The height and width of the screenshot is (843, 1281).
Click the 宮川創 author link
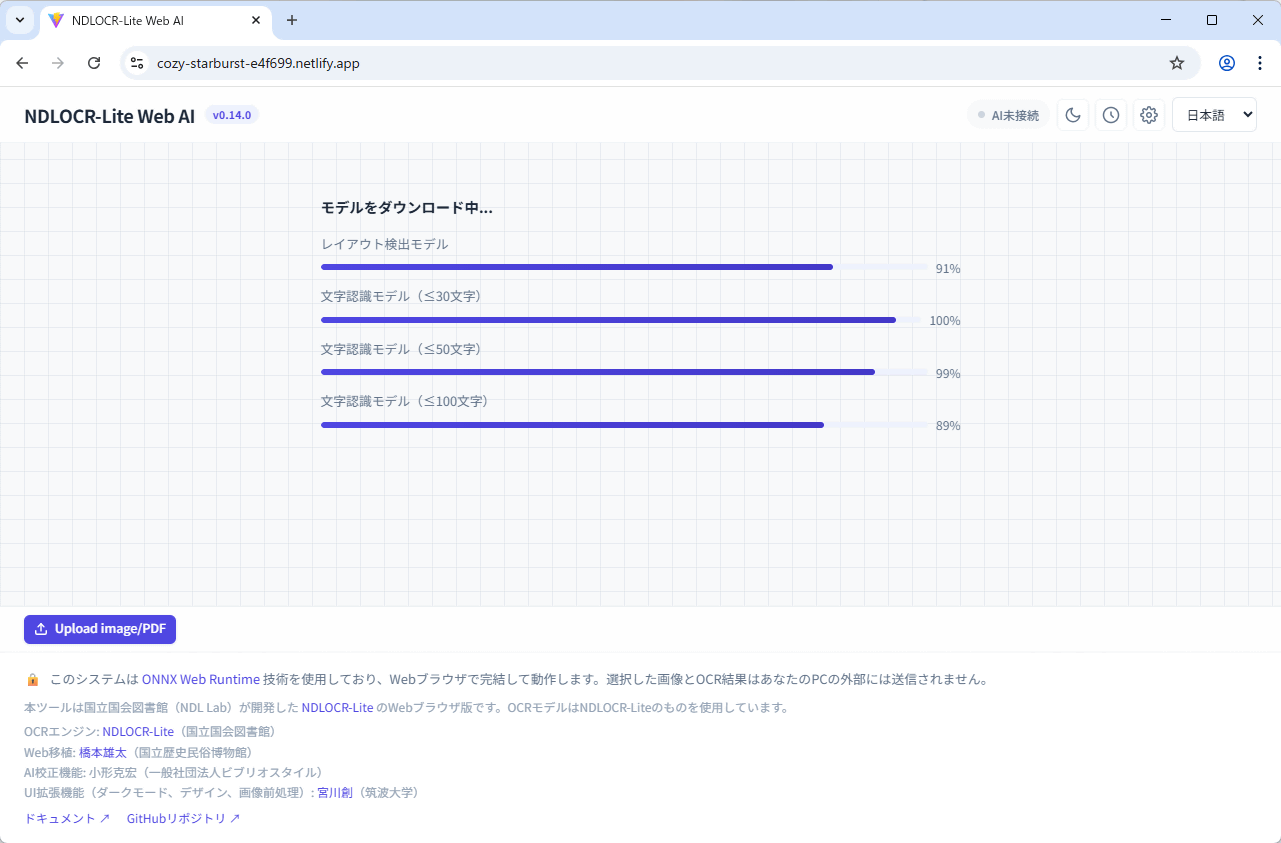334,792
